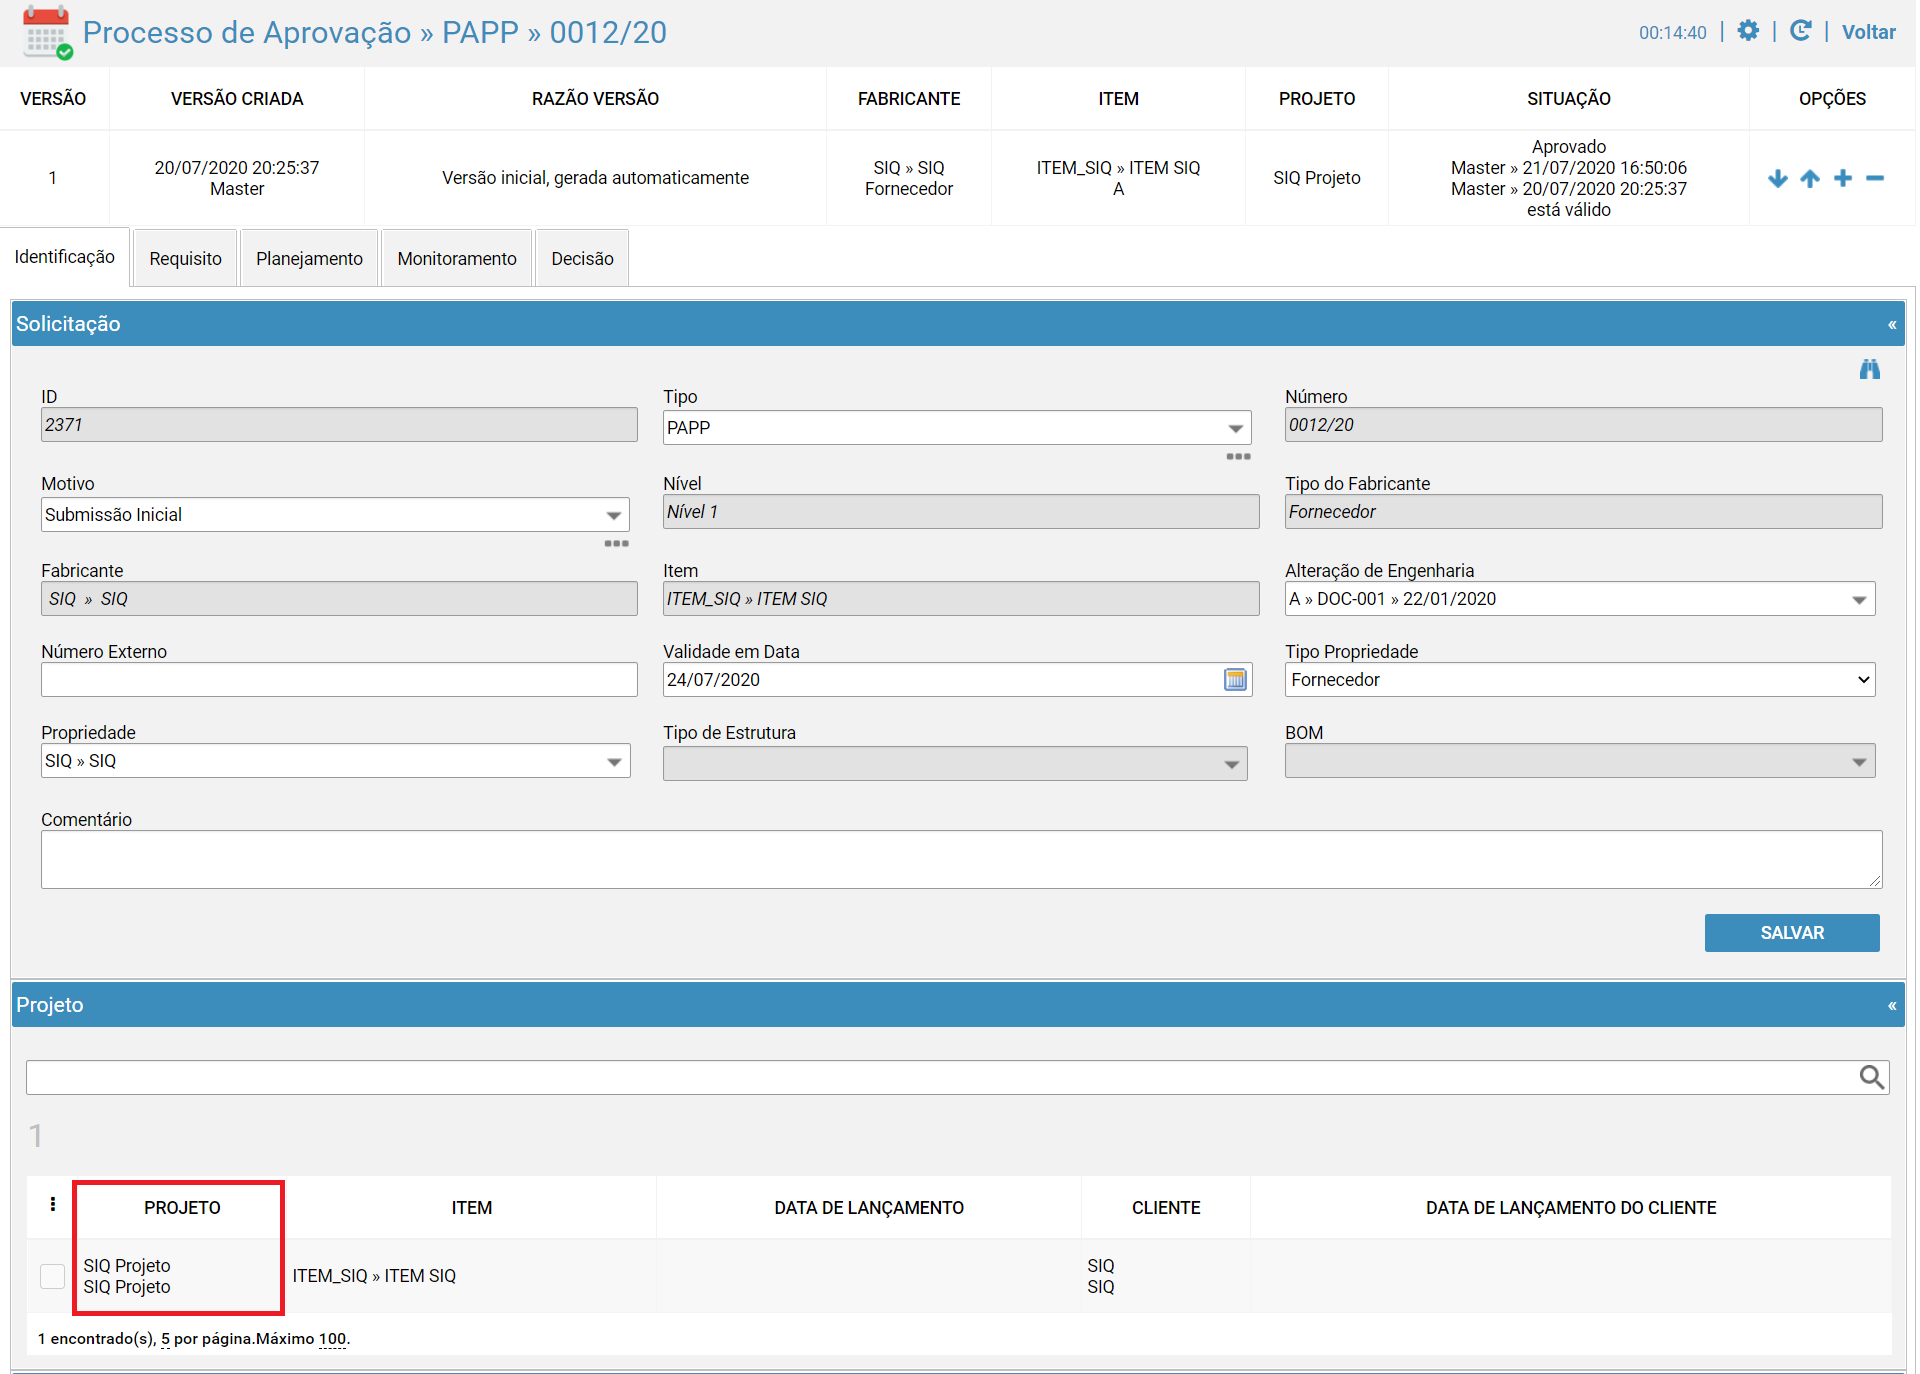Click the calendar logo icon beside the title
The width and height of the screenshot is (1920, 1374).
coord(47,32)
